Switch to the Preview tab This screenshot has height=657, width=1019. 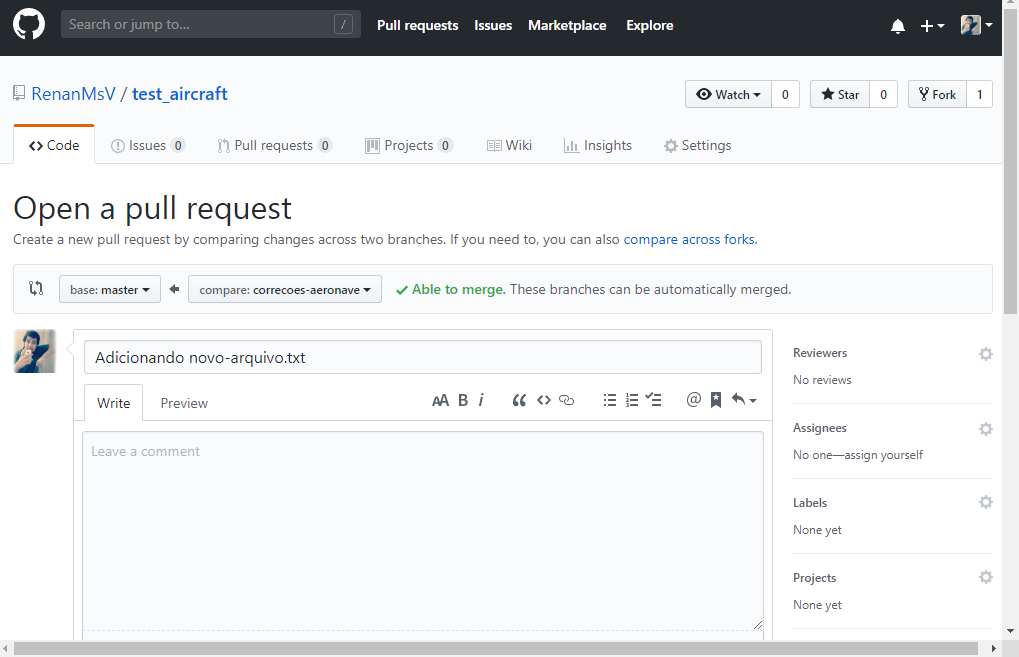(x=184, y=403)
